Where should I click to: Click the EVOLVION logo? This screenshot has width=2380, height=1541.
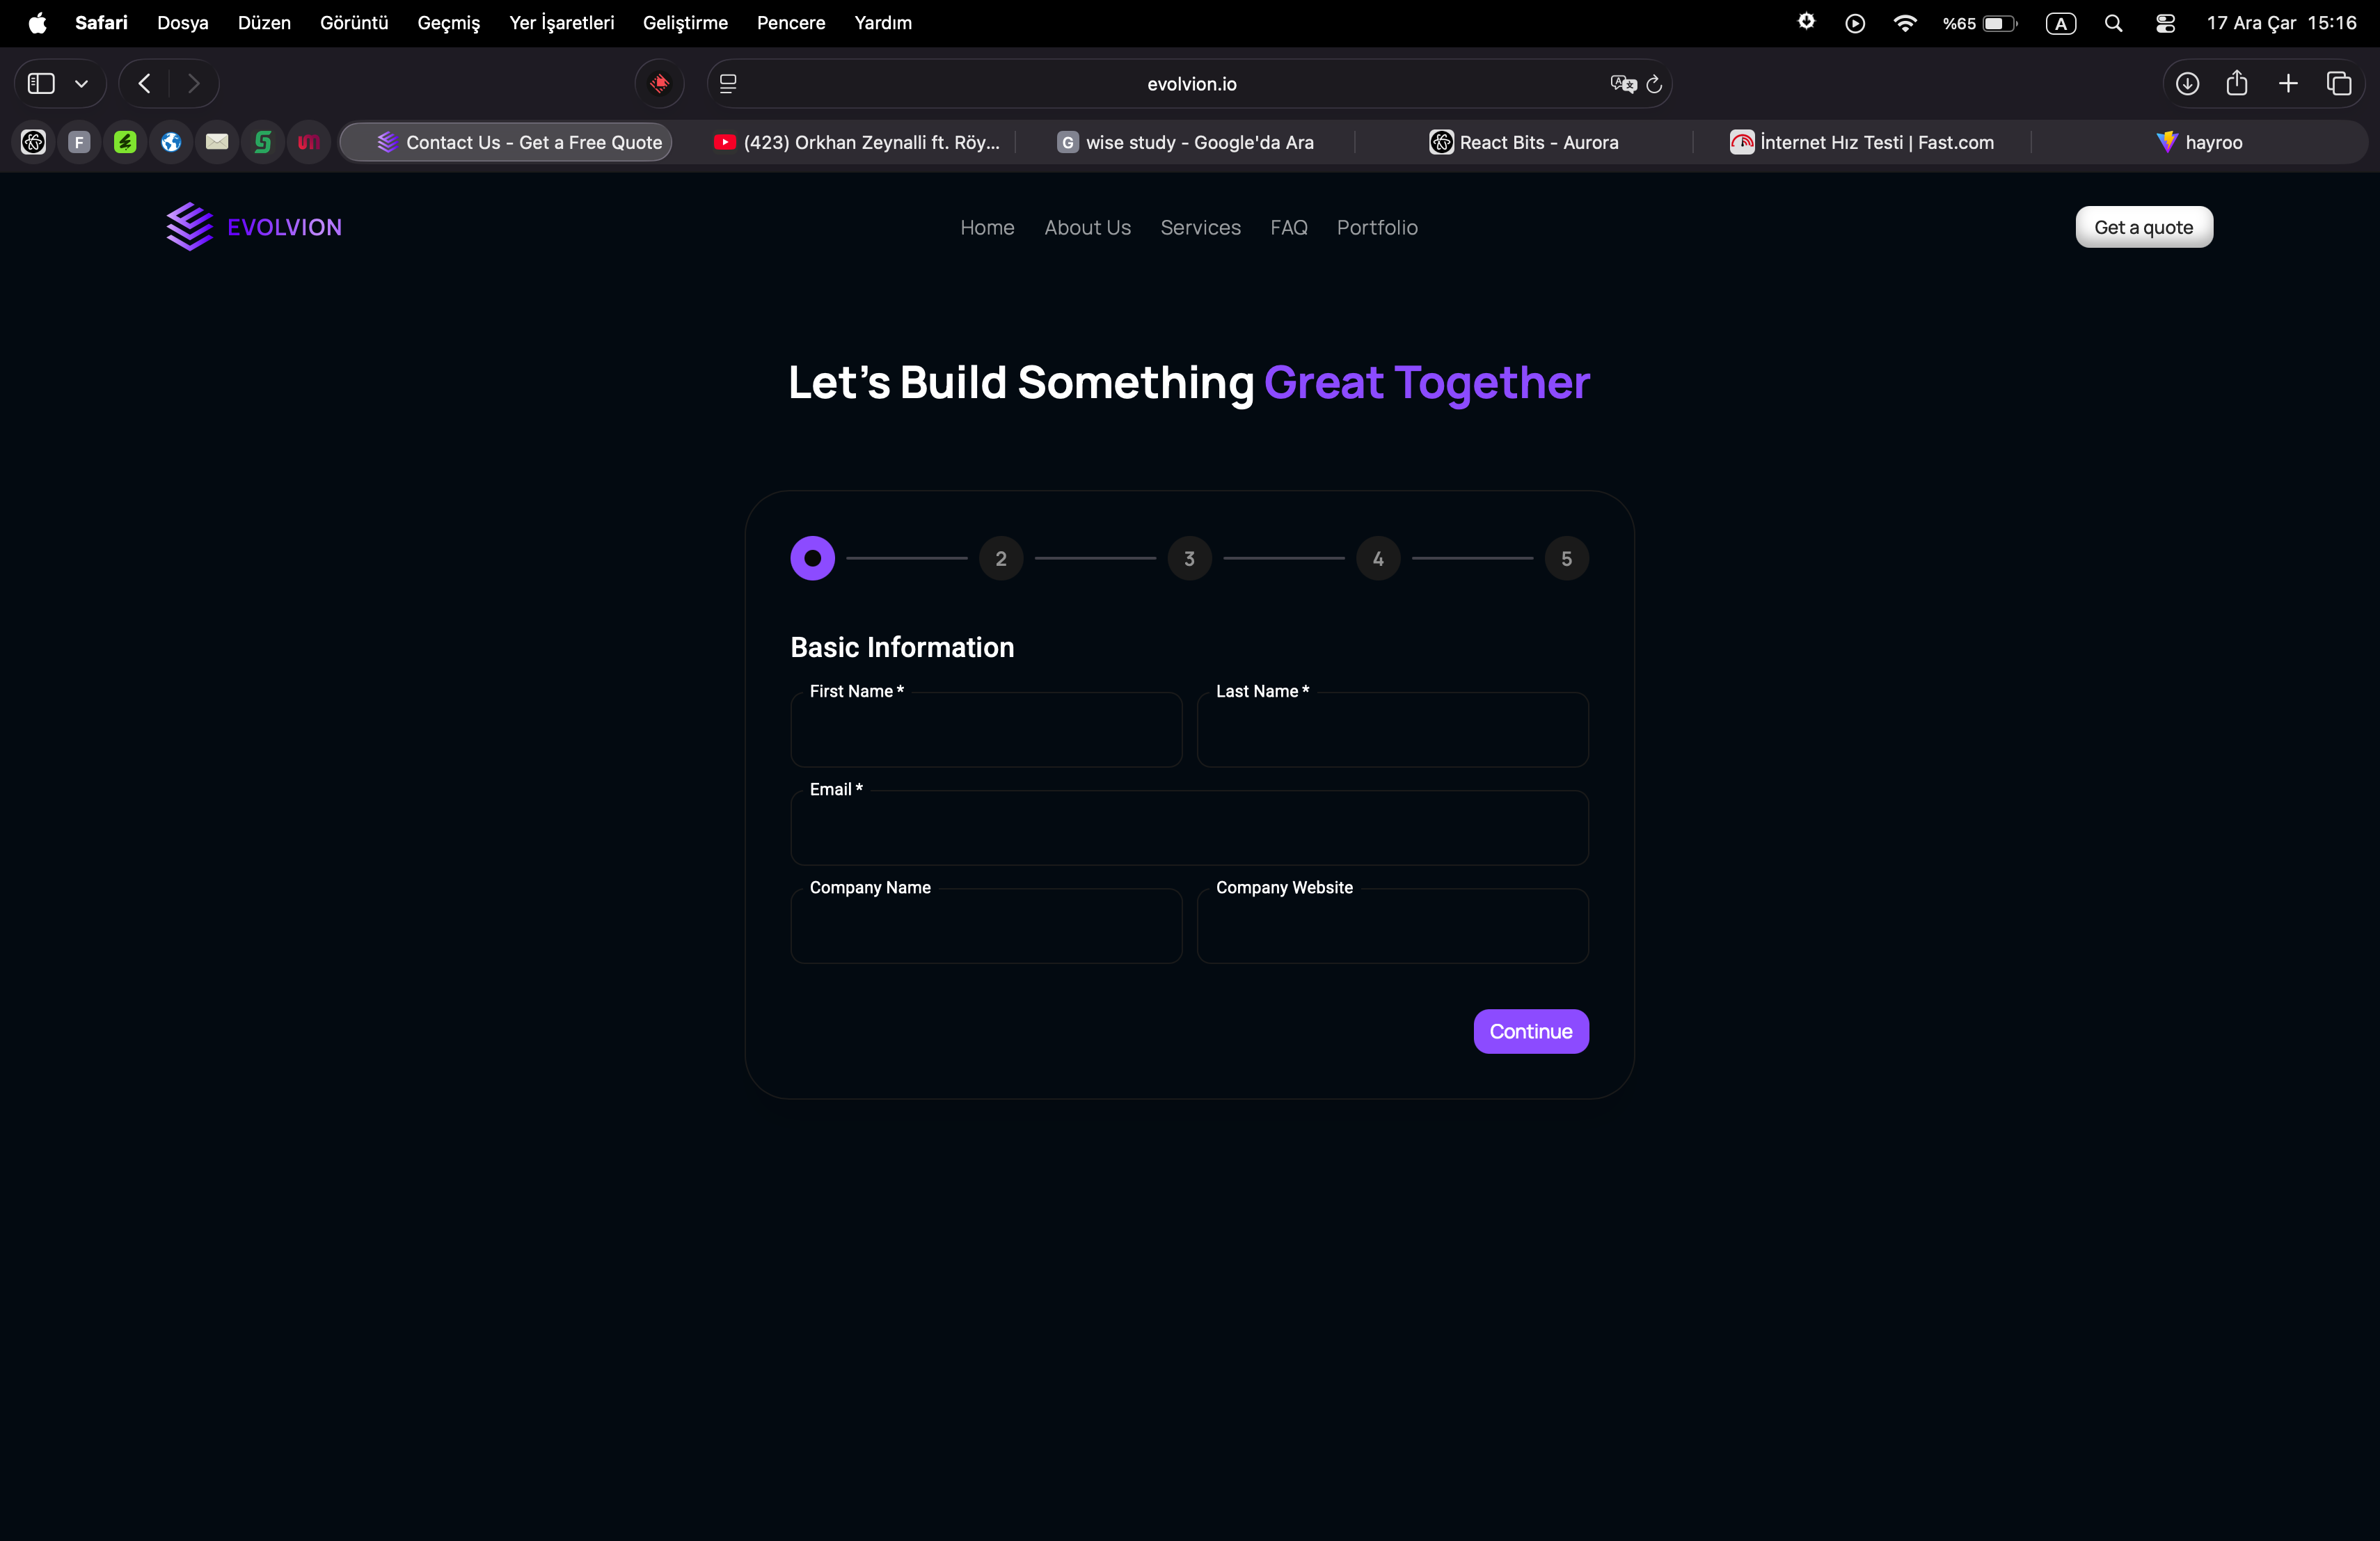point(254,227)
